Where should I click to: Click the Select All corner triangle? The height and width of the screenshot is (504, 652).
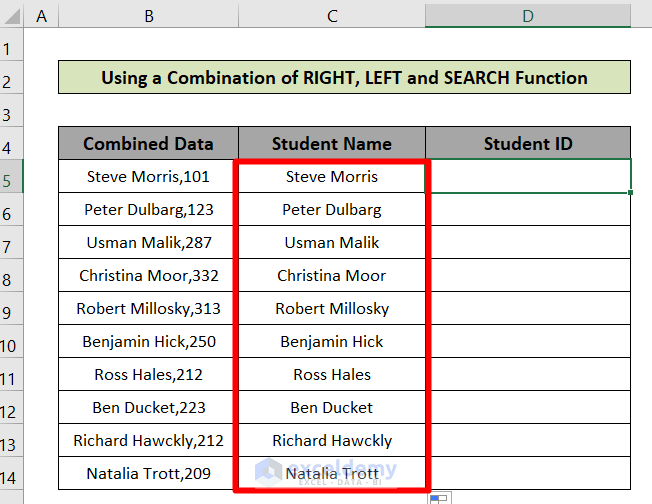[12, 16]
